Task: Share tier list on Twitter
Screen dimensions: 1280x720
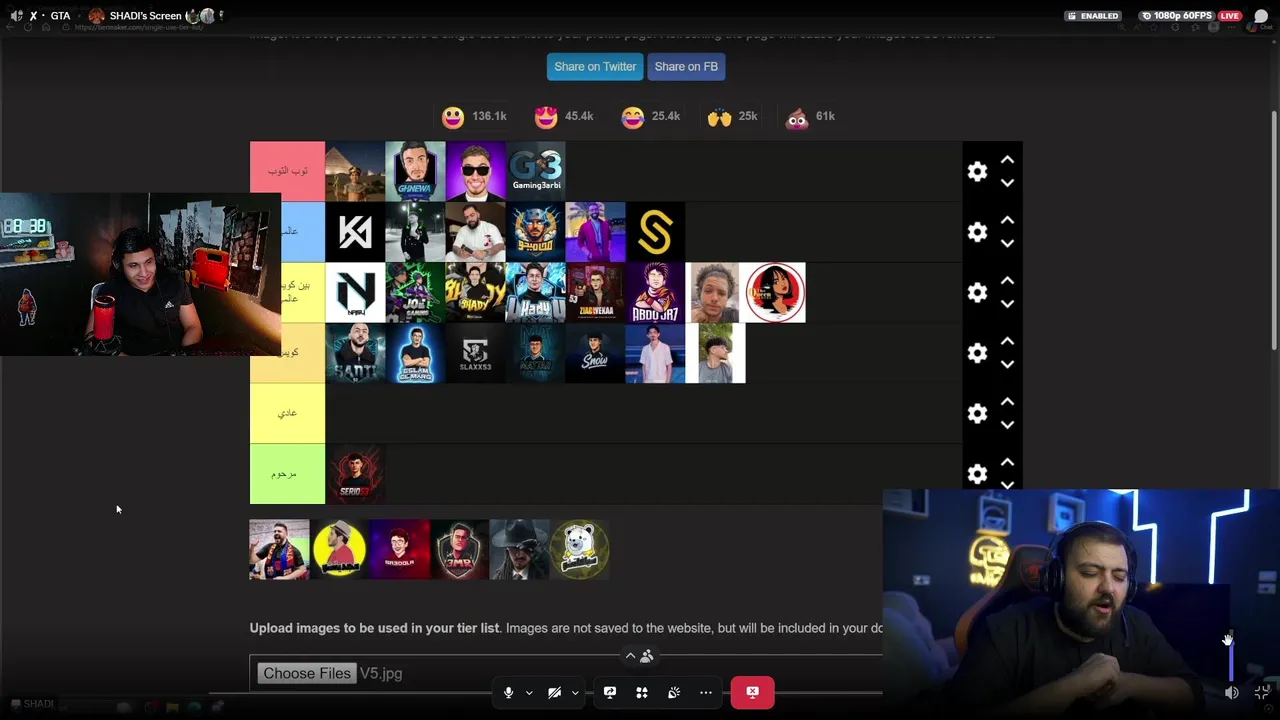Action: click(x=595, y=67)
